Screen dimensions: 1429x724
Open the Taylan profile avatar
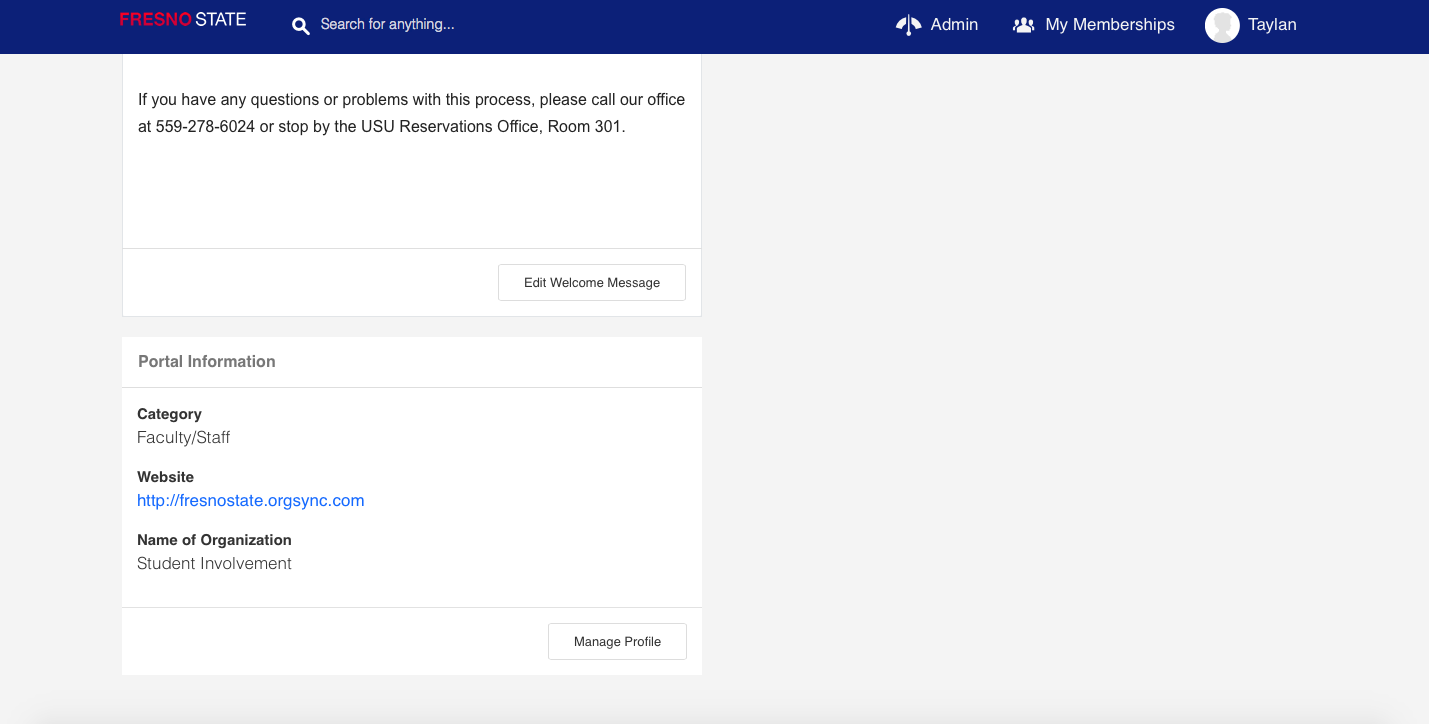tap(1222, 25)
